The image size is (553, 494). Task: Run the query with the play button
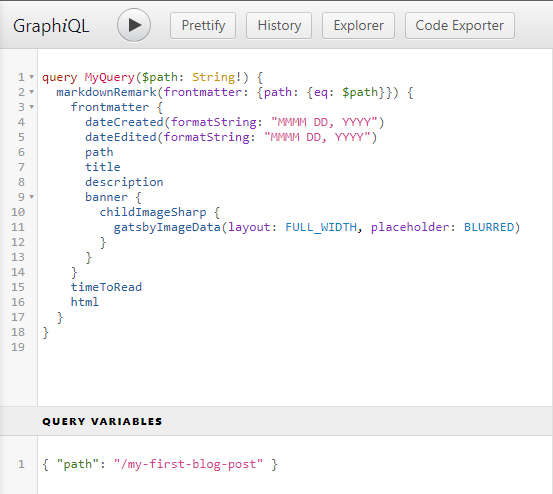[134, 25]
